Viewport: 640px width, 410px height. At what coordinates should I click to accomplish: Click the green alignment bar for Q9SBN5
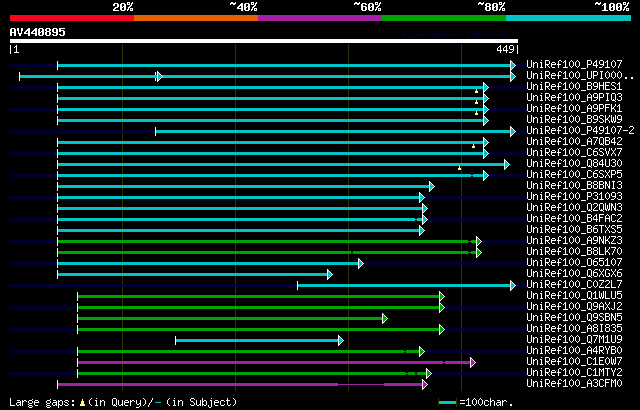(232, 318)
